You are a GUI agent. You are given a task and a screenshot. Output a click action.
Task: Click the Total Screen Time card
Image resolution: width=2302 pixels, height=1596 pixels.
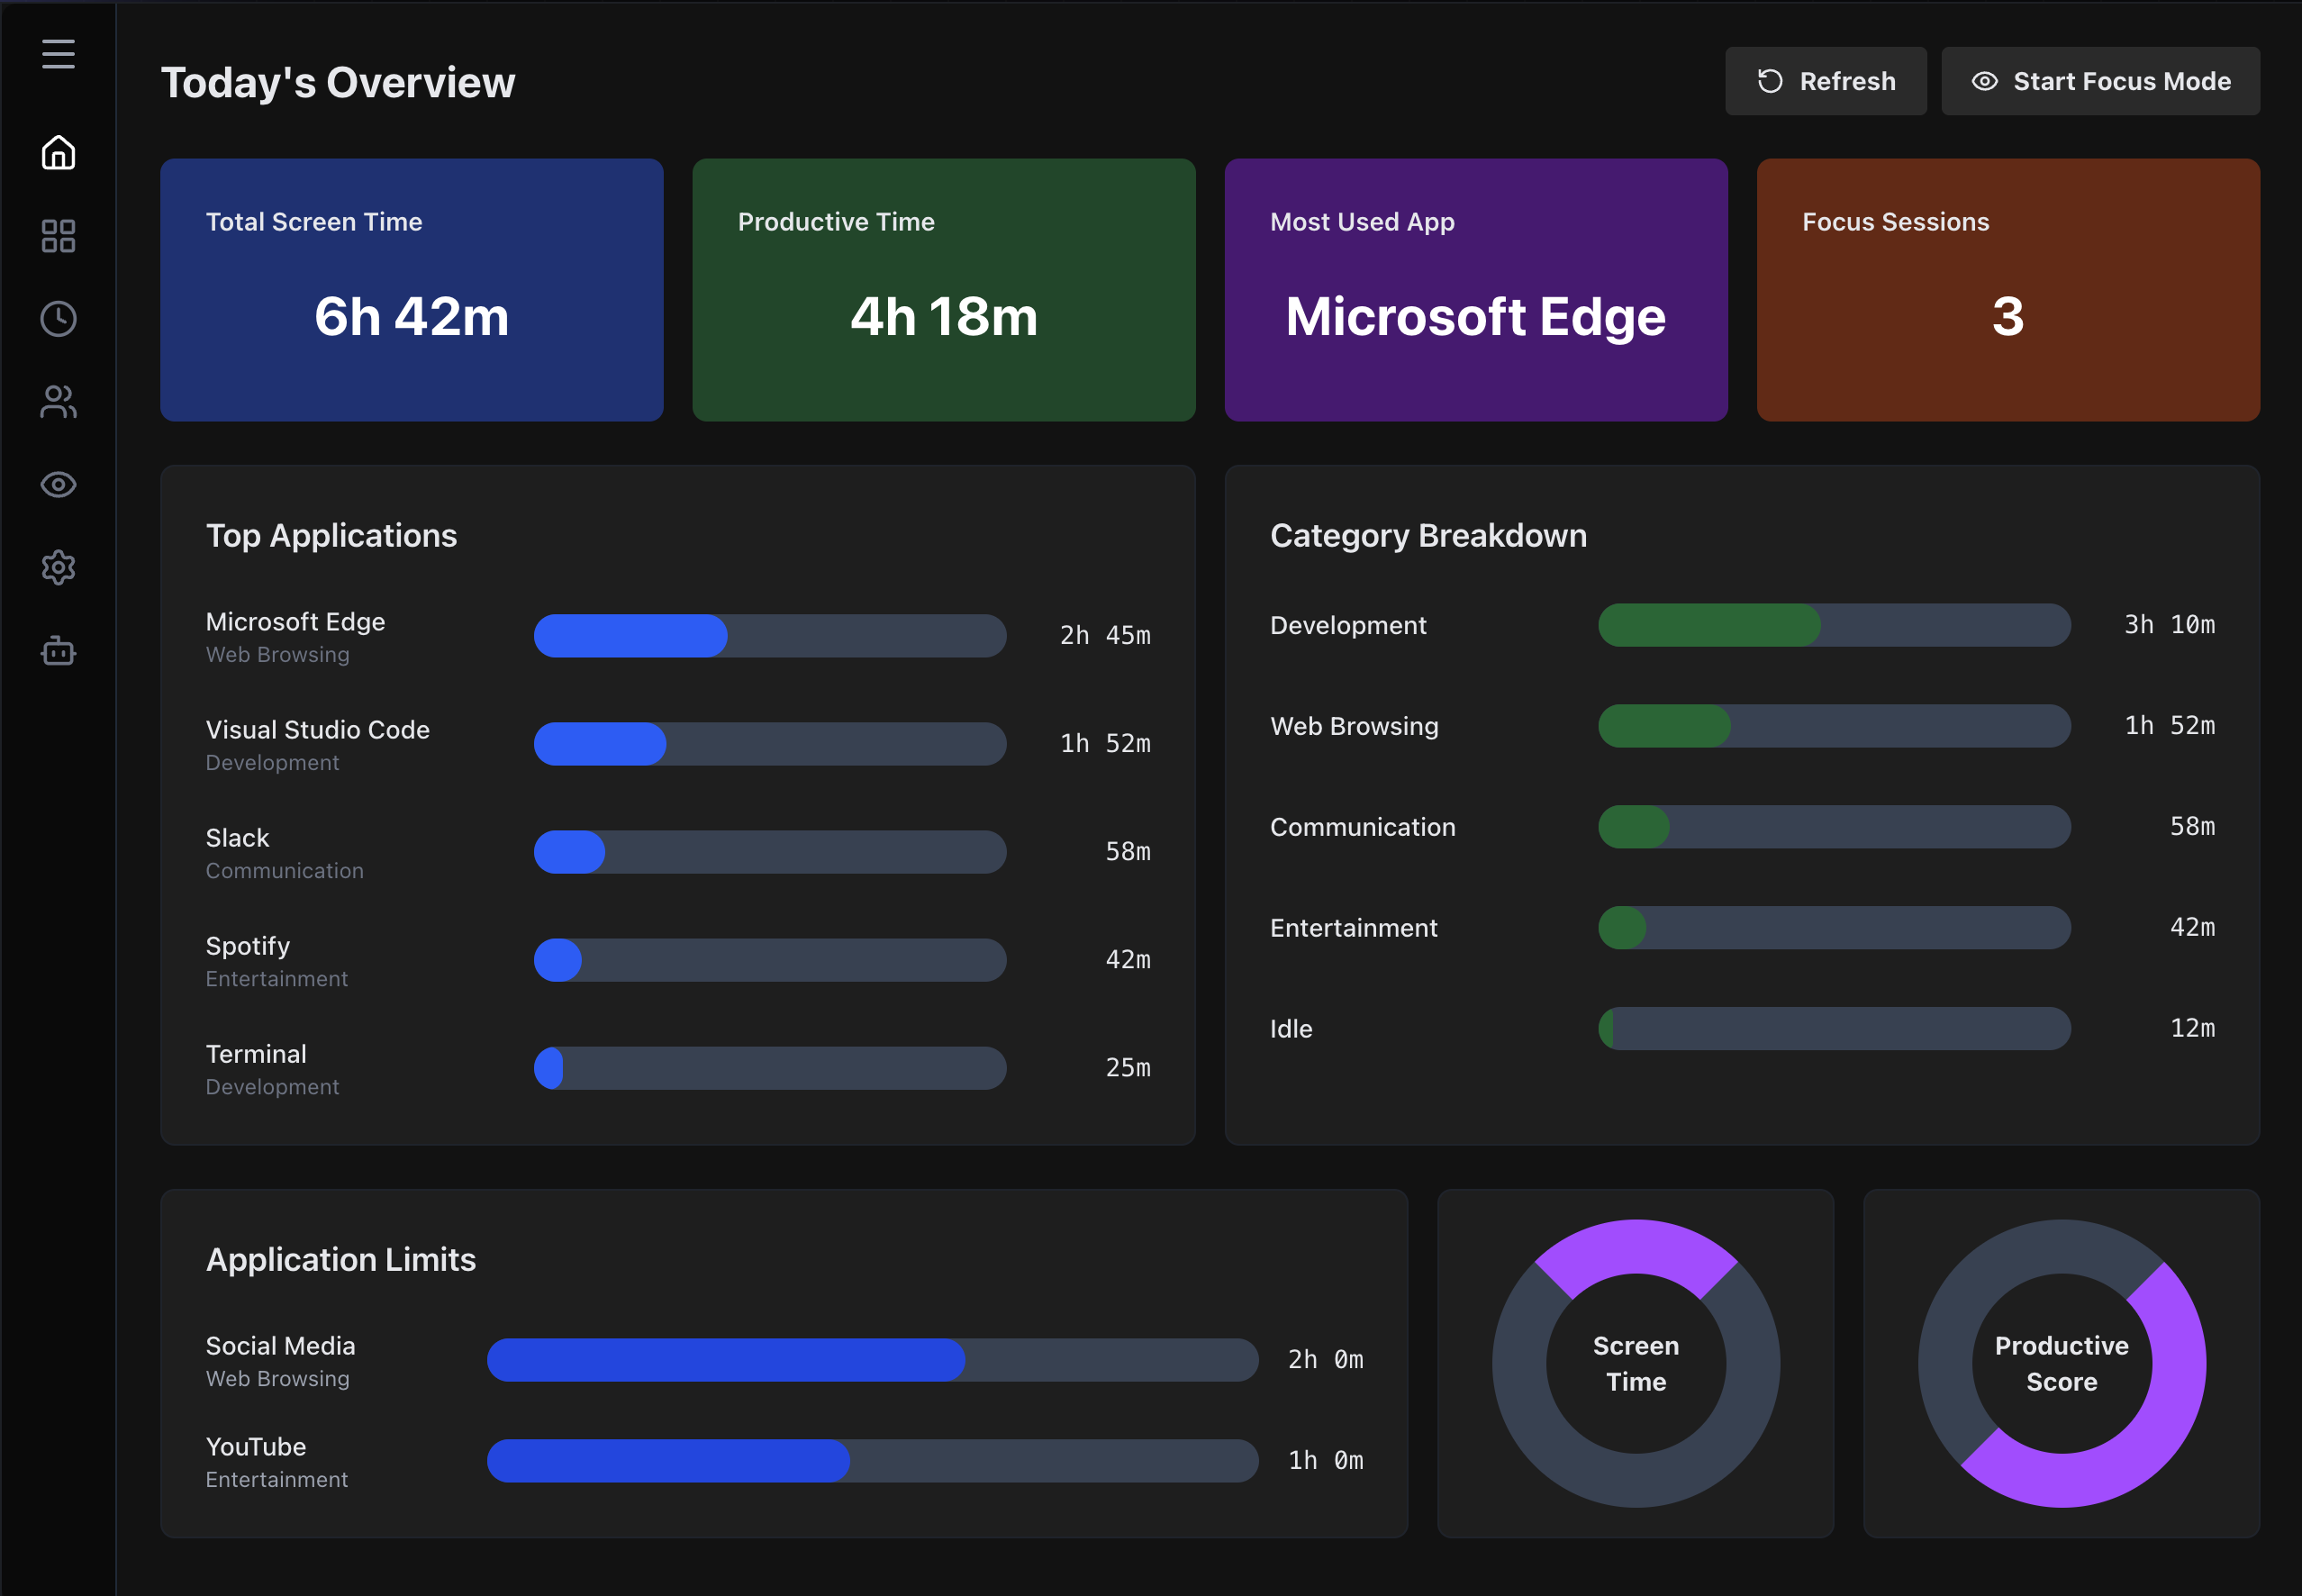click(x=411, y=290)
